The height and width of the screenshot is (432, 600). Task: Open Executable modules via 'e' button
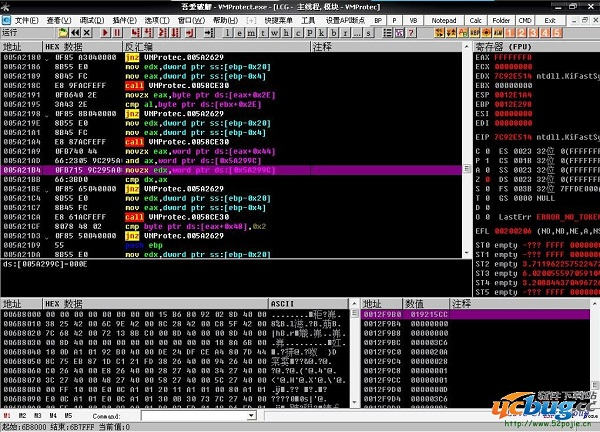coord(240,33)
